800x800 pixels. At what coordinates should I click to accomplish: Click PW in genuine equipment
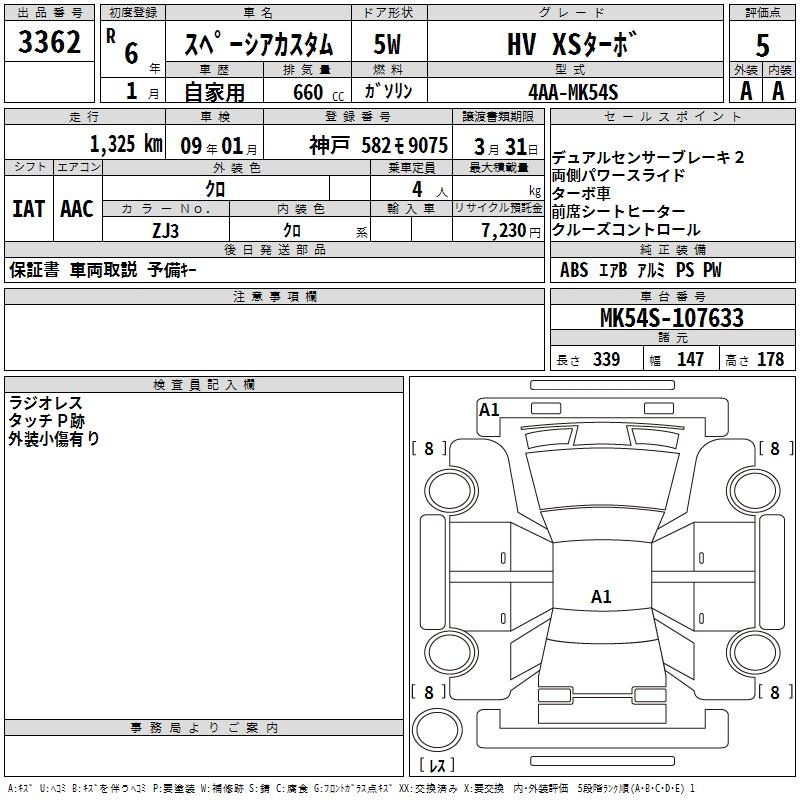(x=712, y=269)
